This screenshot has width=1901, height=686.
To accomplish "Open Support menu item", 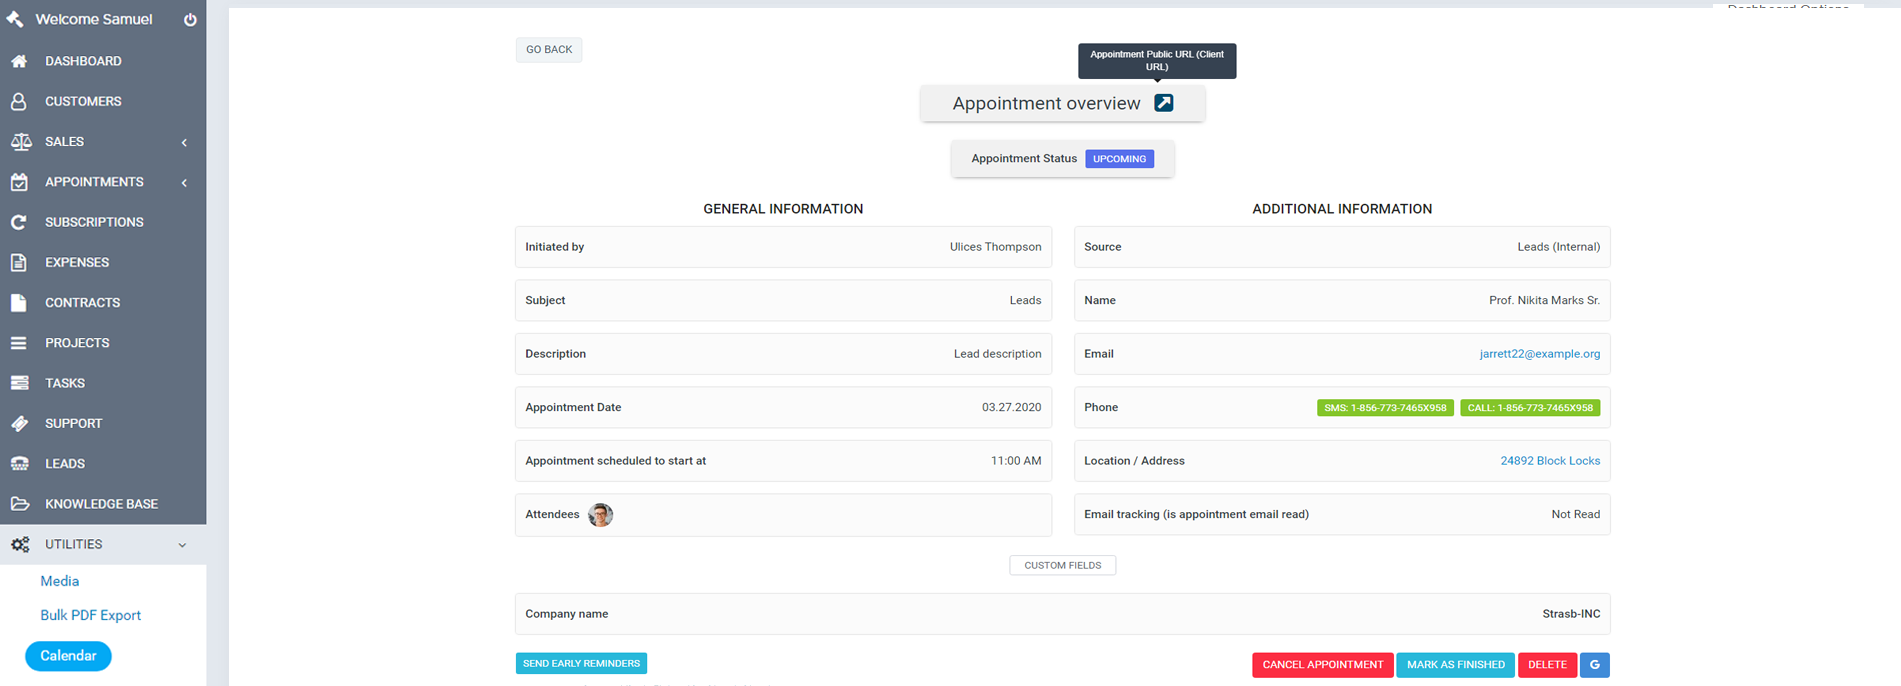I will click(x=73, y=423).
